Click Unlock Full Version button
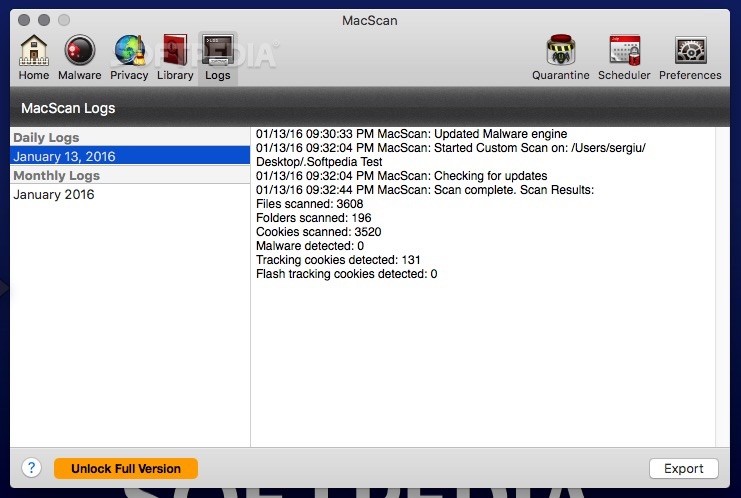The height and width of the screenshot is (498, 741). click(x=126, y=469)
